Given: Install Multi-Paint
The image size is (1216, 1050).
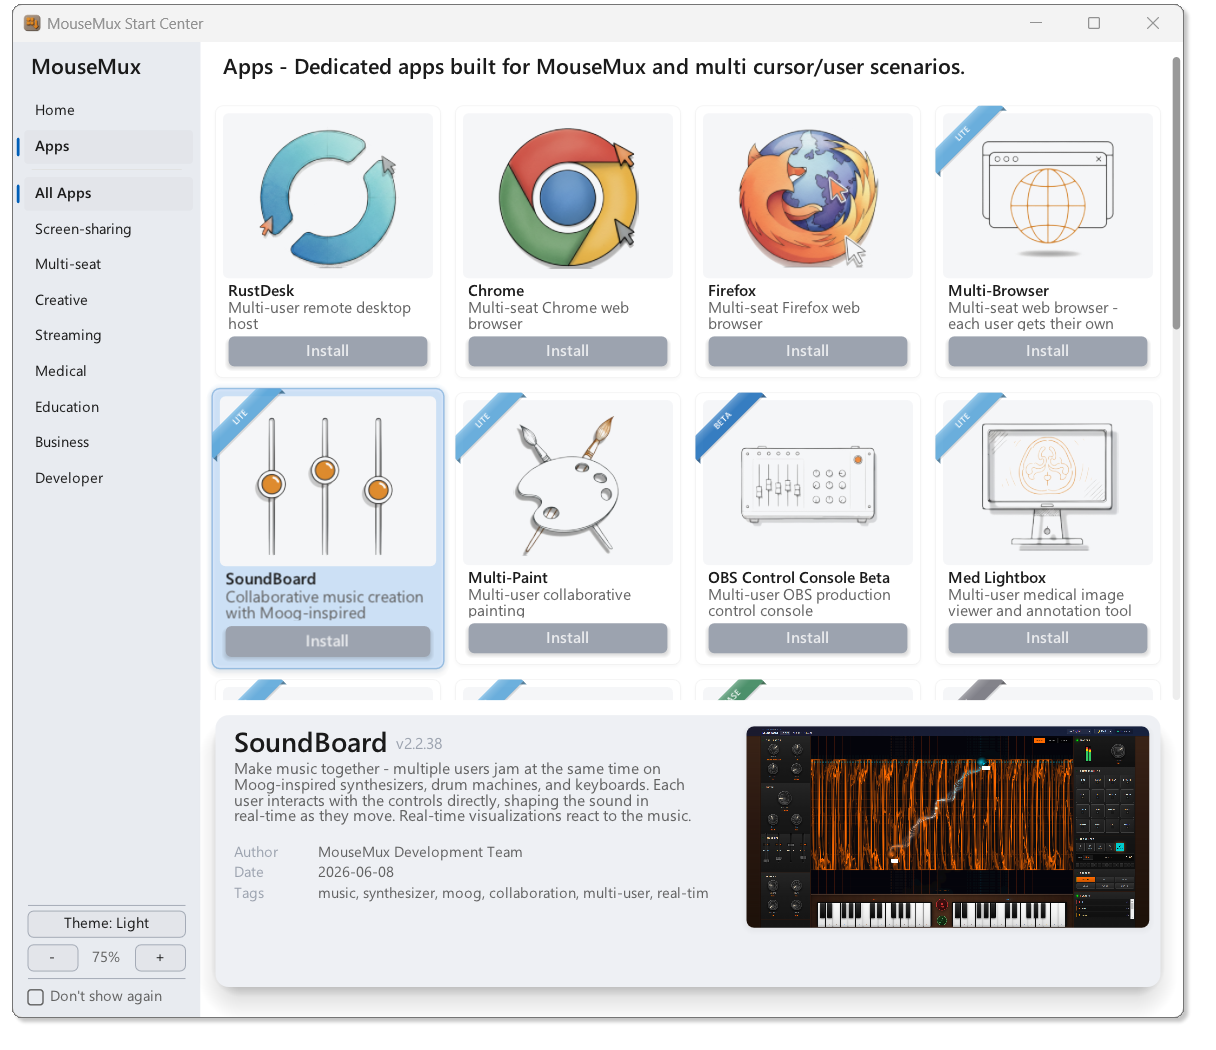Looking at the screenshot, I should point(568,638).
